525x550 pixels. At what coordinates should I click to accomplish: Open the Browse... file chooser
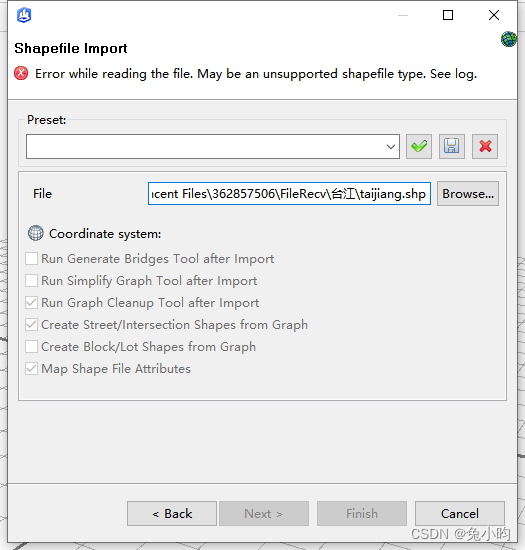click(x=468, y=194)
